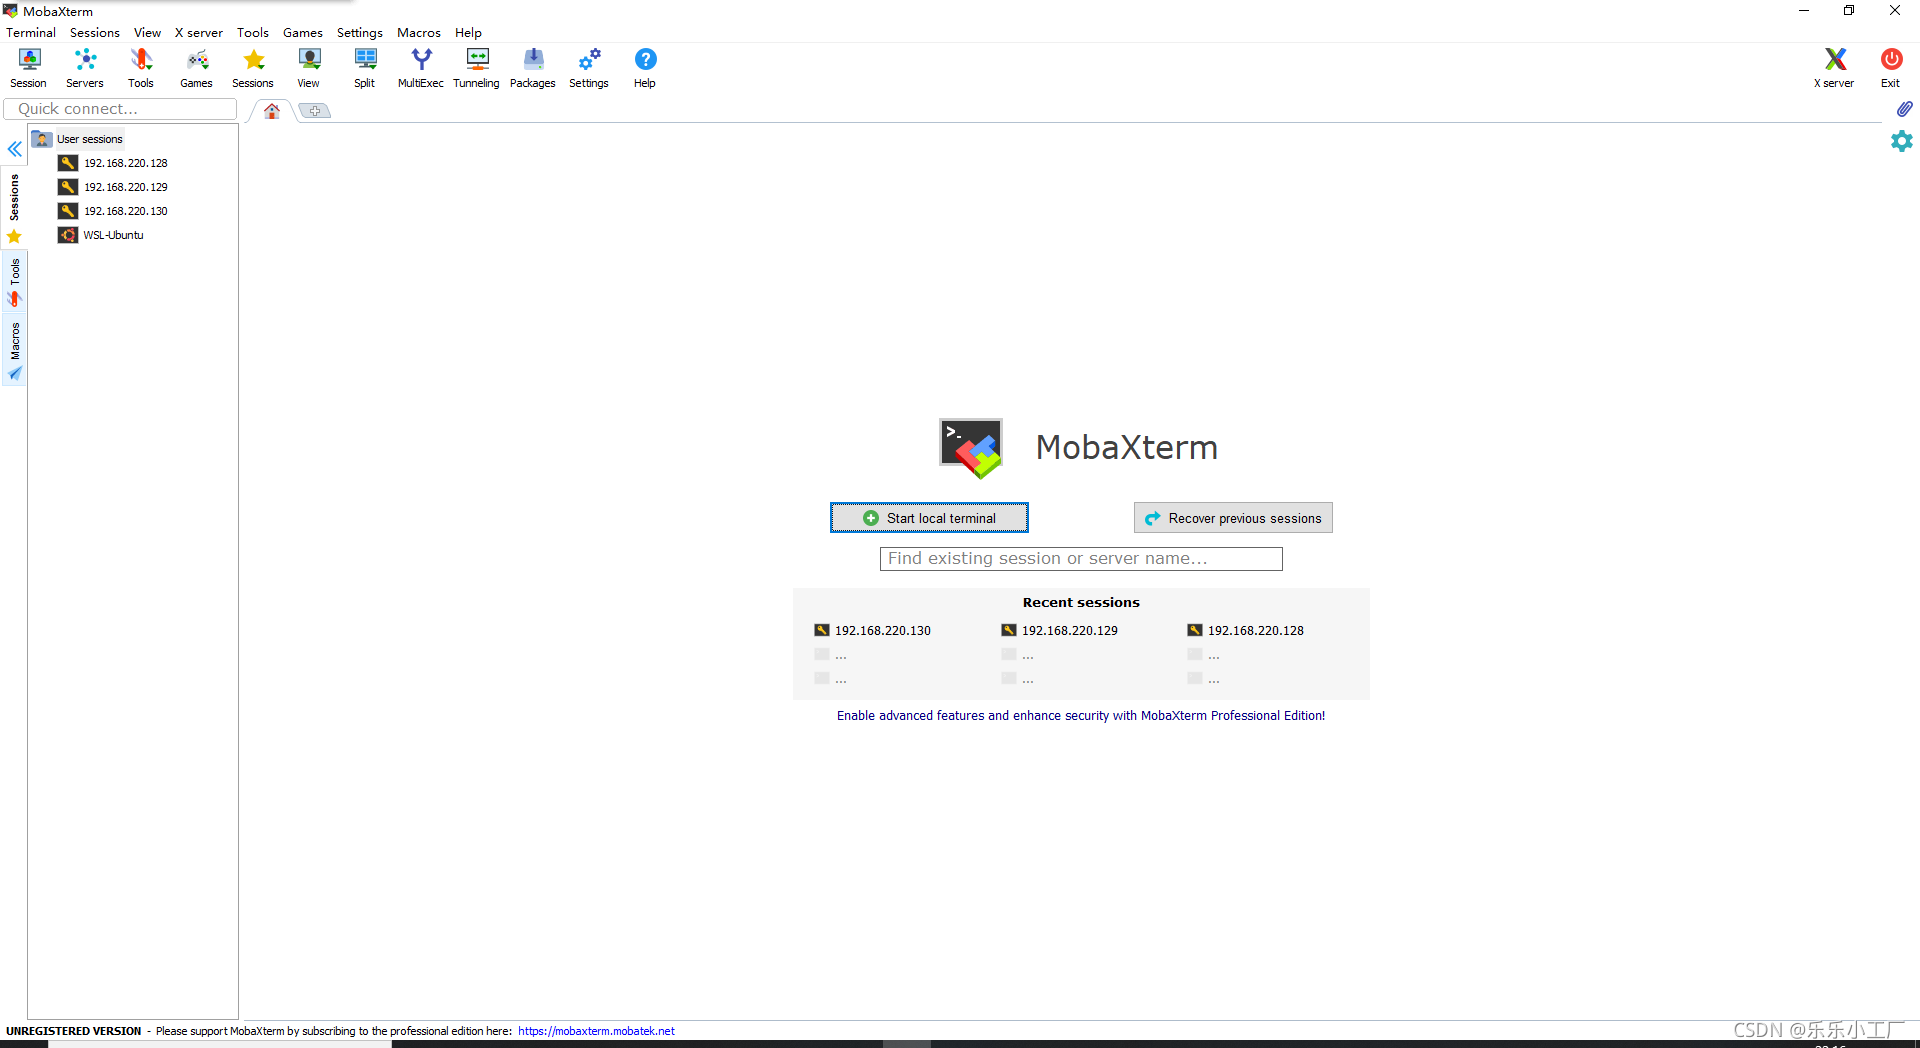Open the View menu
1920x1048 pixels.
pos(147,32)
